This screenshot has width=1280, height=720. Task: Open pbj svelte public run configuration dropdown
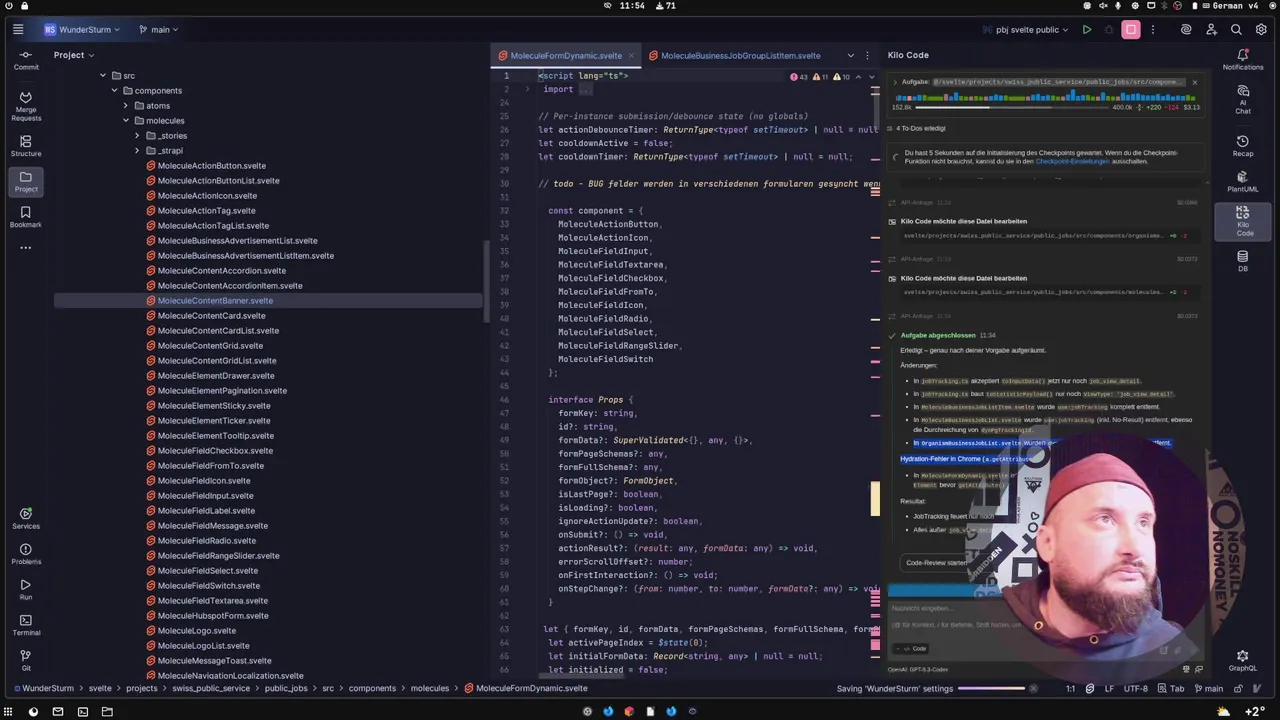point(1026,30)
